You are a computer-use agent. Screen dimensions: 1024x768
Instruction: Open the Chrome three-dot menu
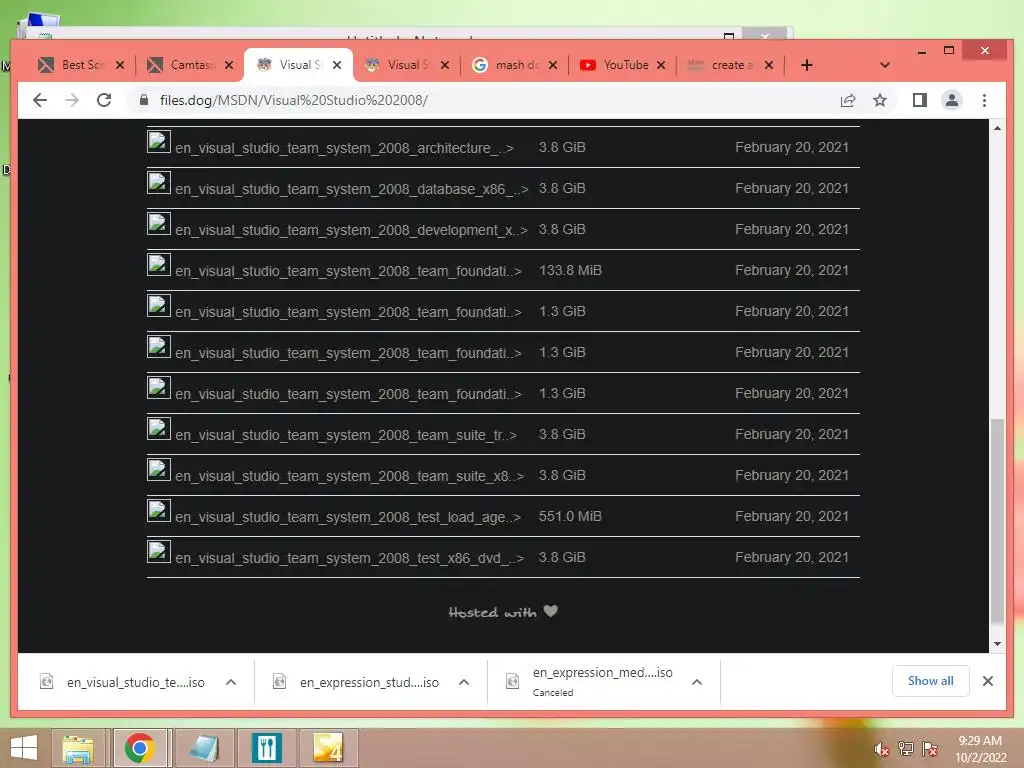pyautogui.click(x=984, y=100)
